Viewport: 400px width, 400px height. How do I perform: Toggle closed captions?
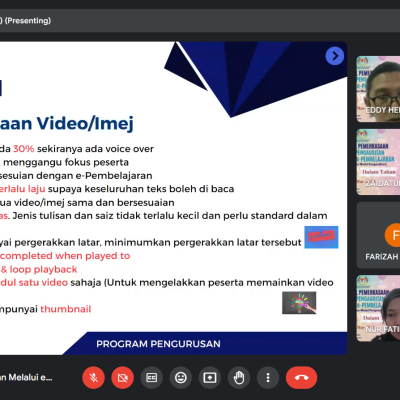(x=152, y=378)
